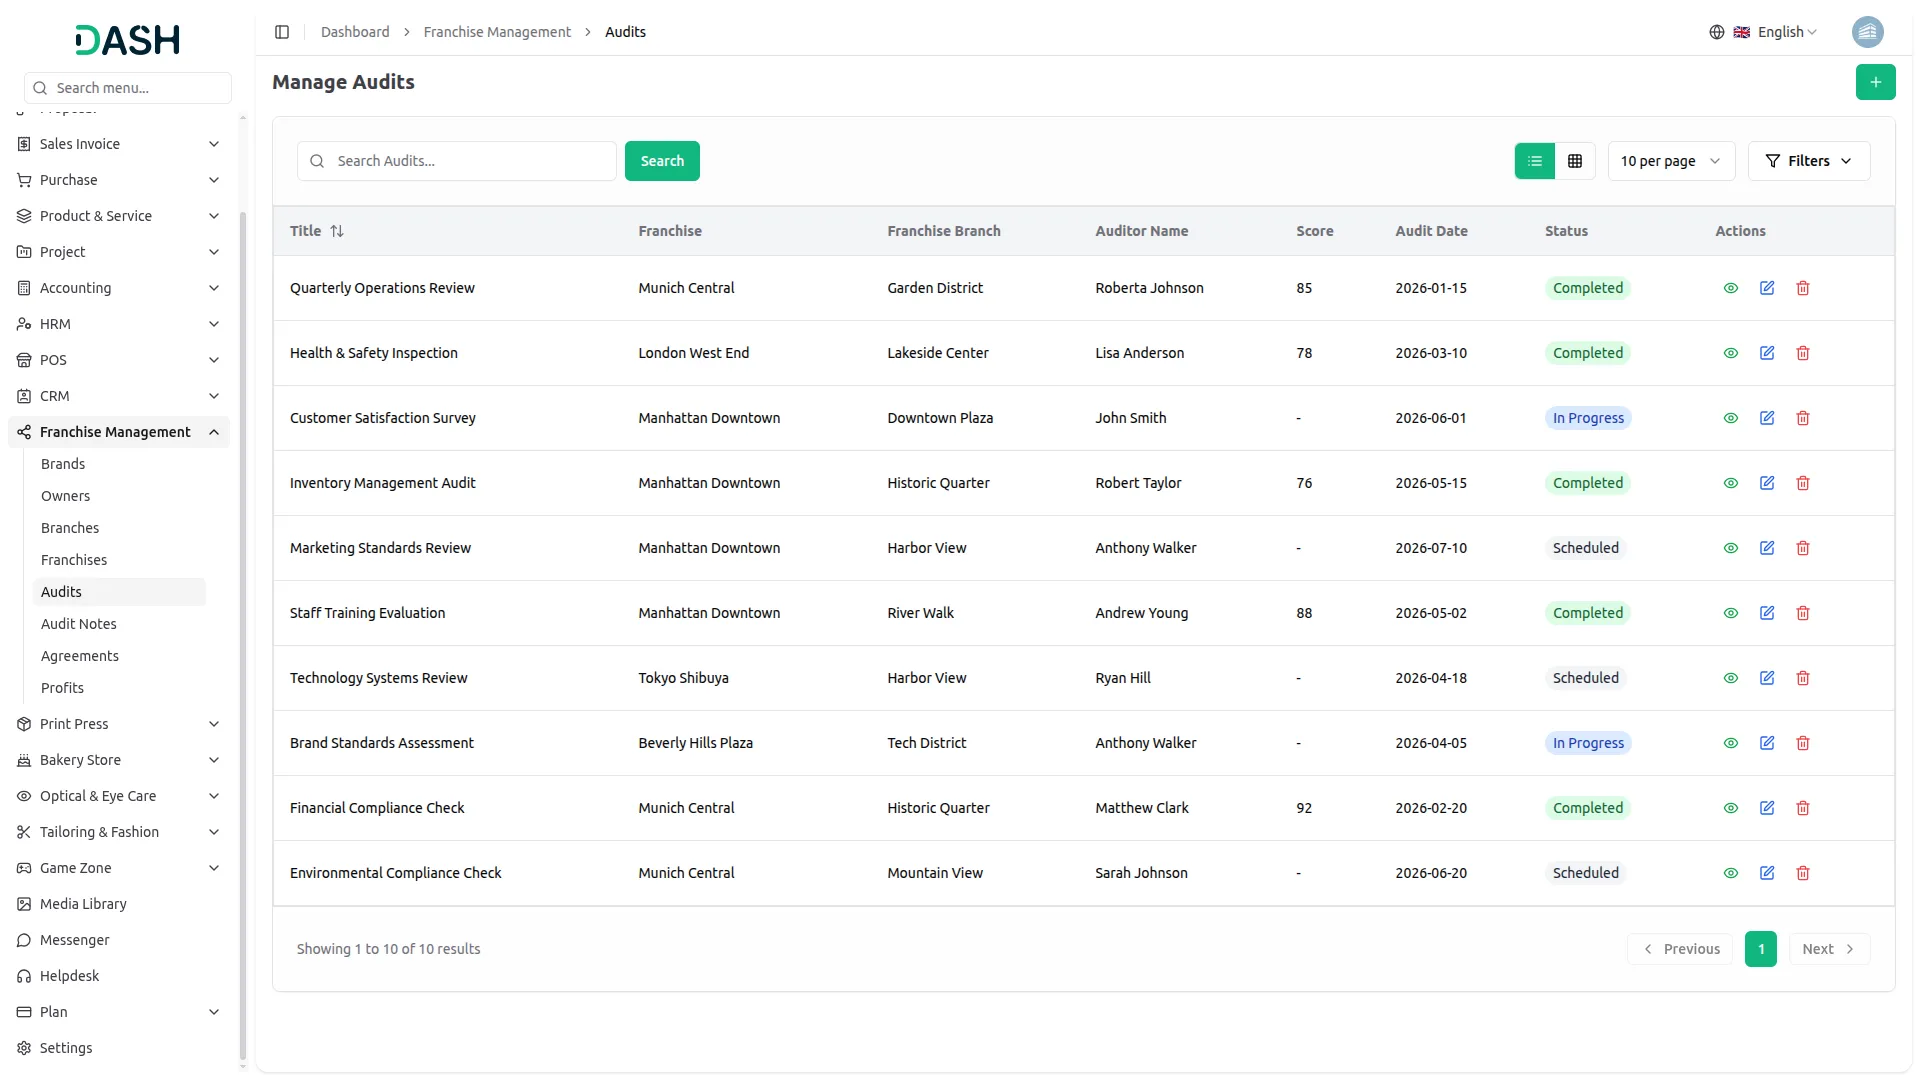Image resolution: width=1920 pixels, height=1080 pixels.
Task: Click the globe language icon
Action: pyautogui.click(x=1716, y=32)
